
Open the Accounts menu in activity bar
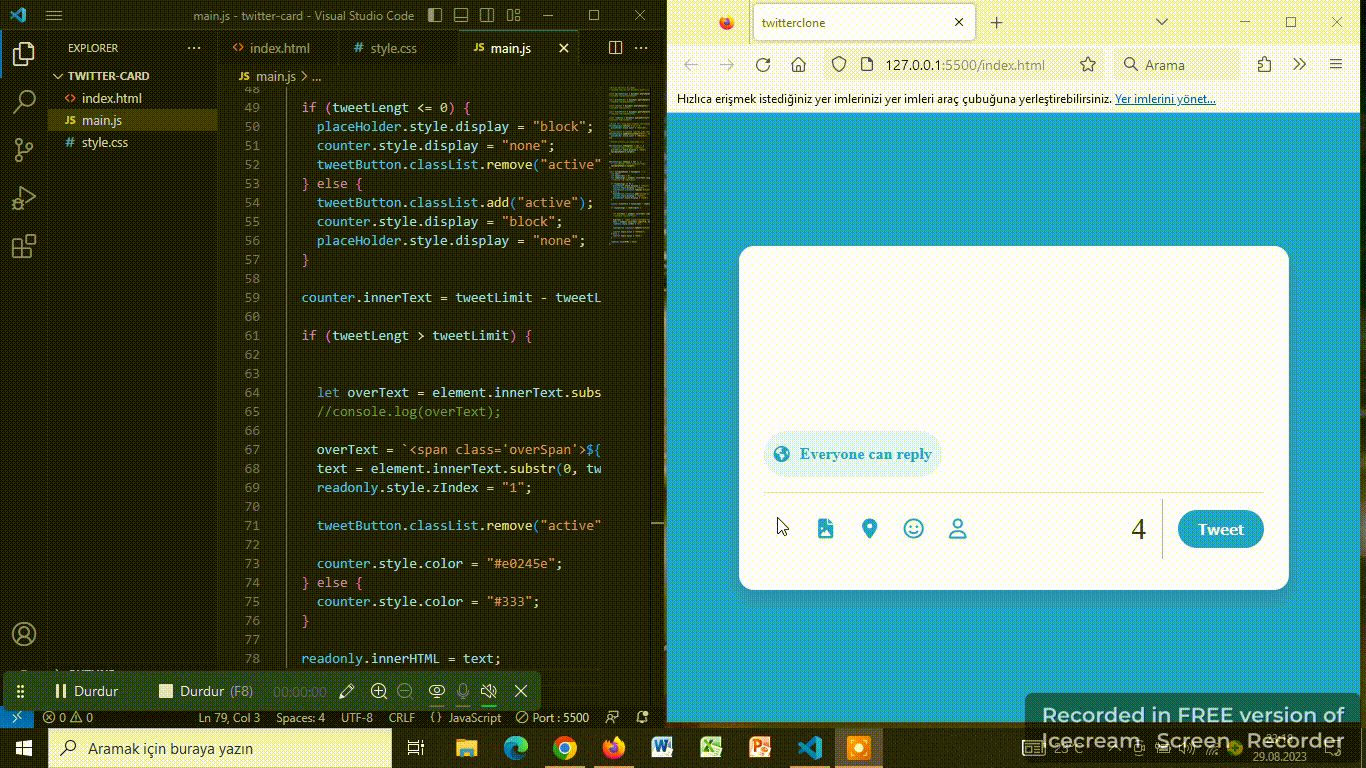tap(24, 634)
